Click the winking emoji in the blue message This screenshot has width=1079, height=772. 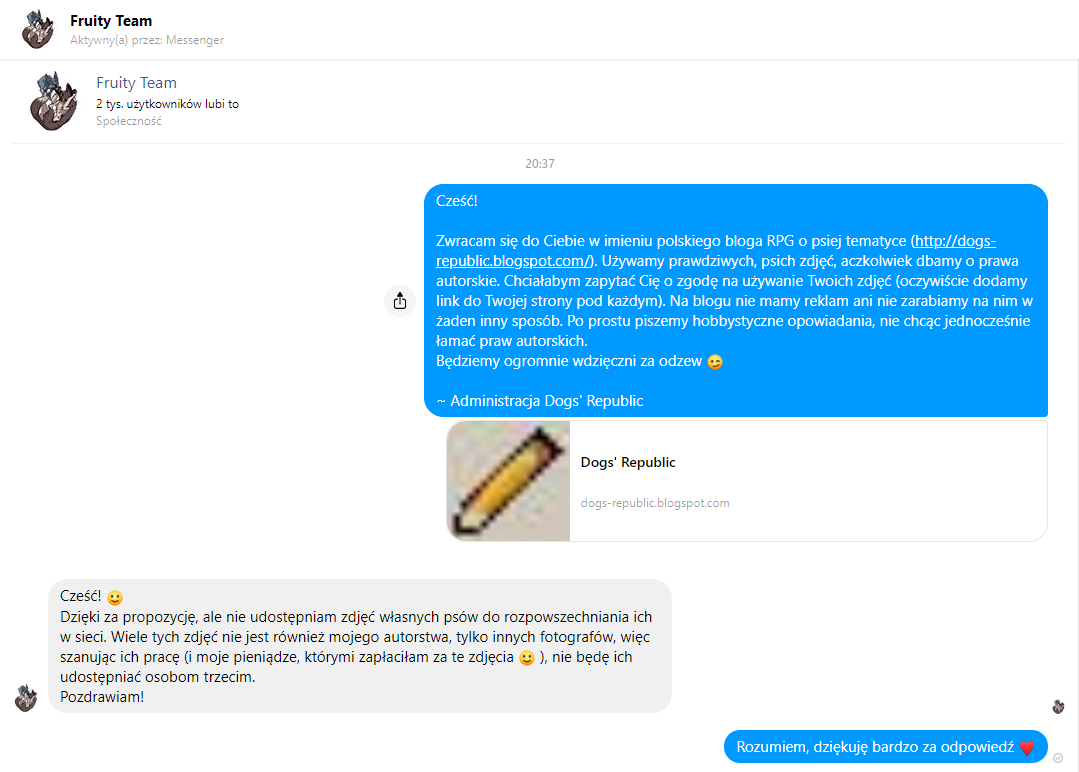tap(715, 362)
